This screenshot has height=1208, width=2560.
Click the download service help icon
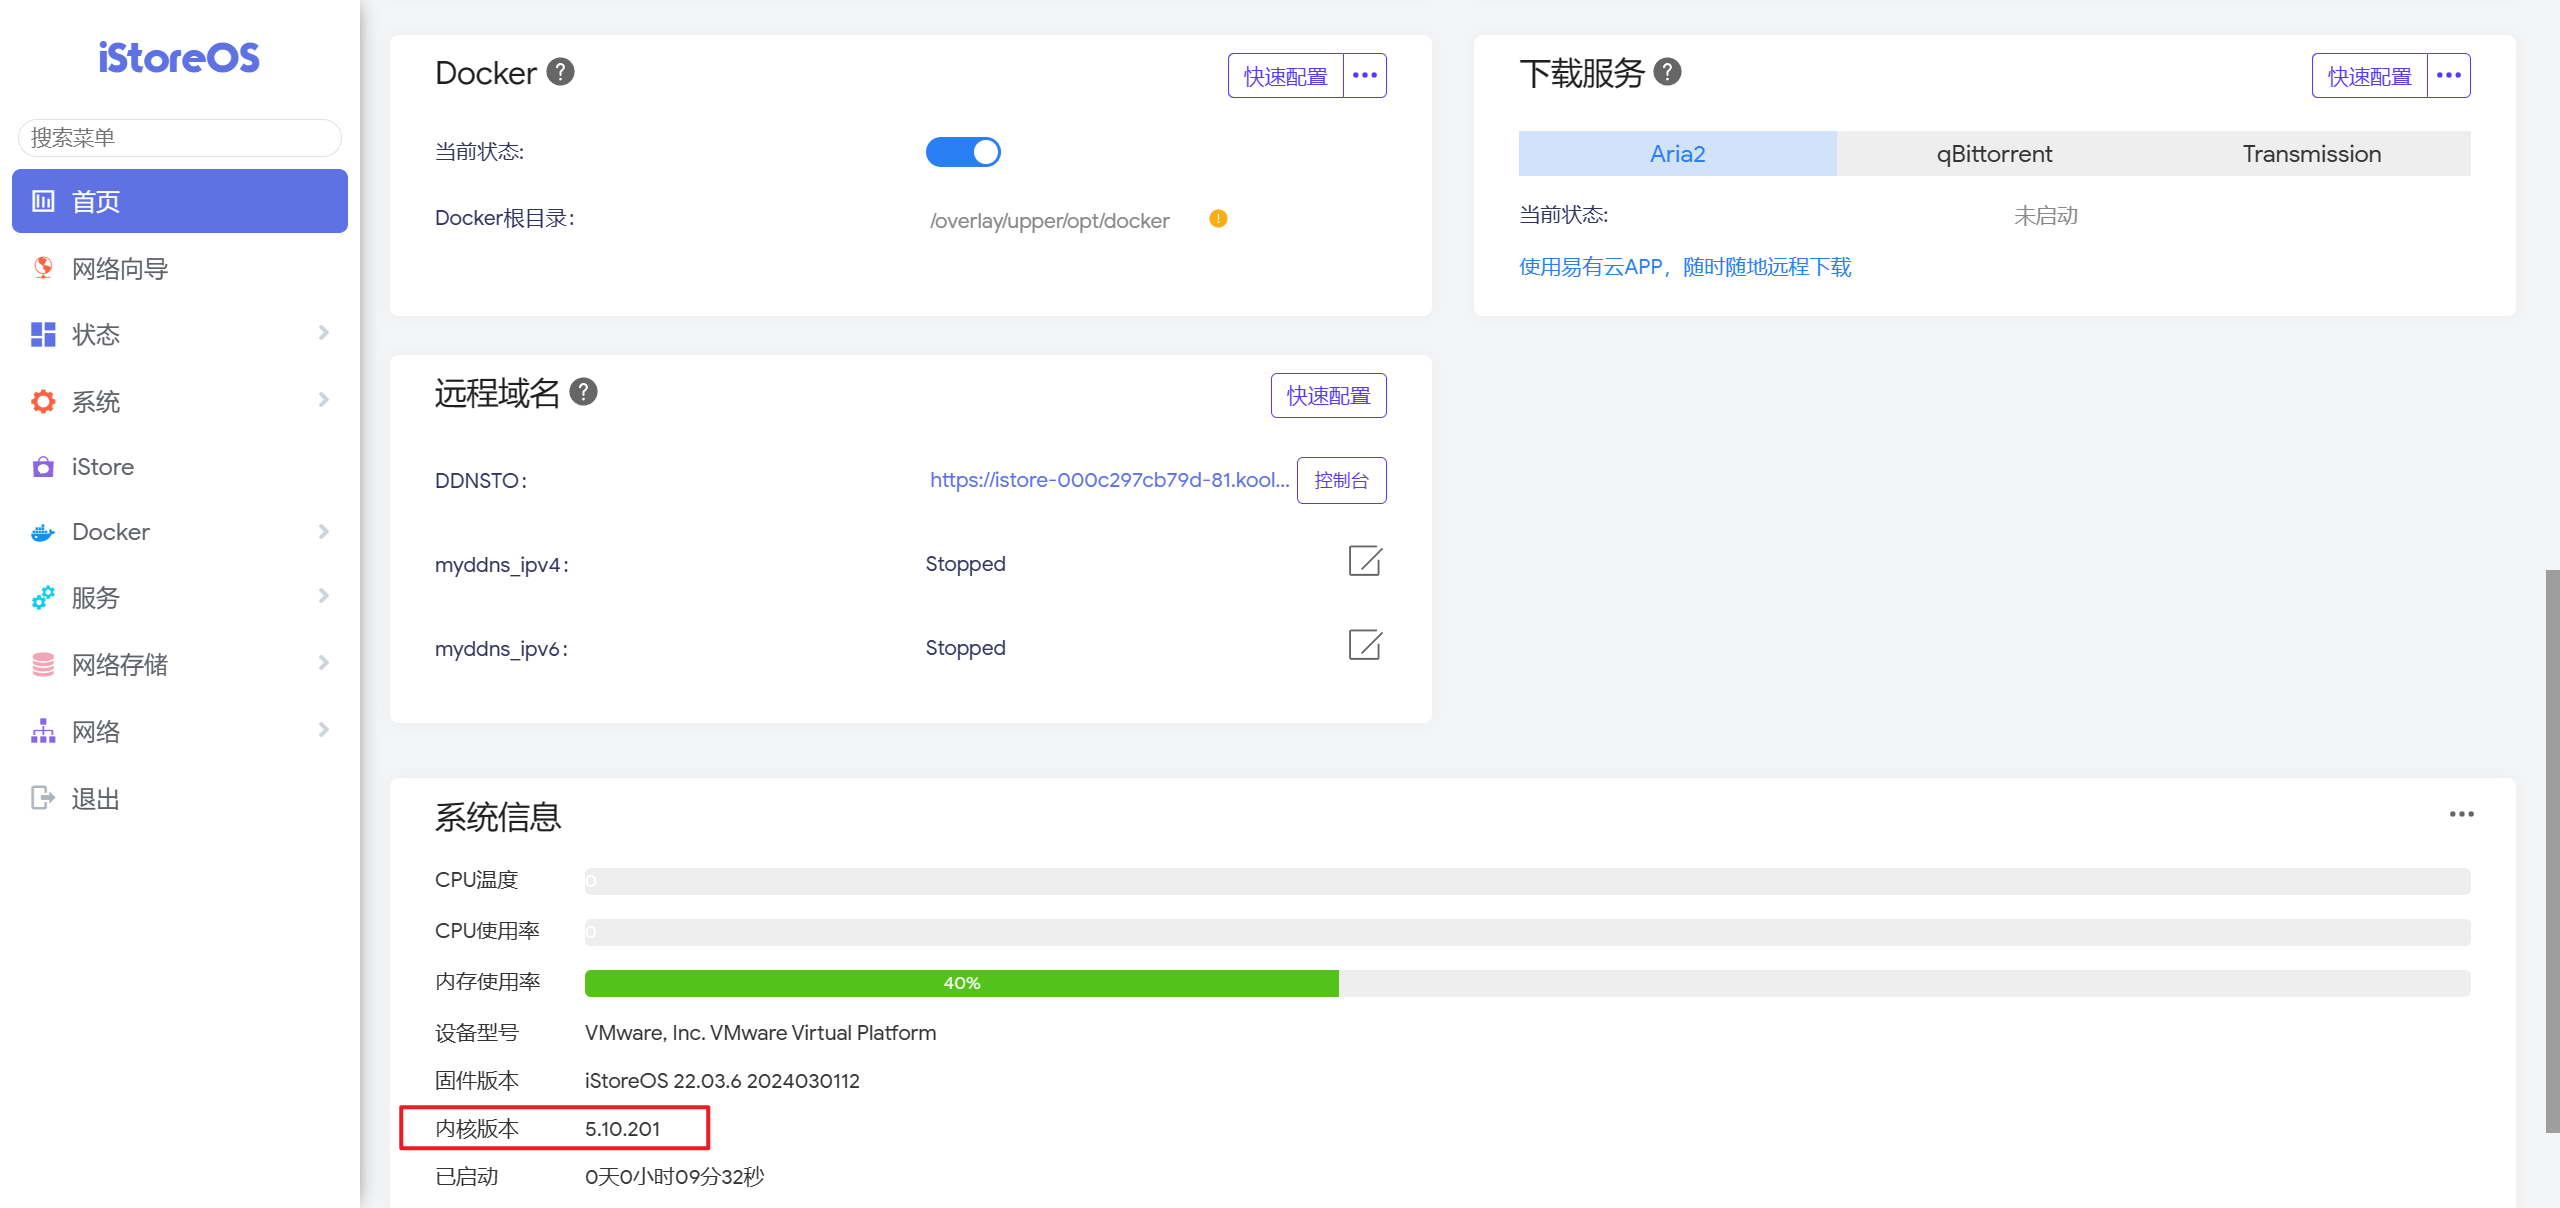click(1667, 72)
